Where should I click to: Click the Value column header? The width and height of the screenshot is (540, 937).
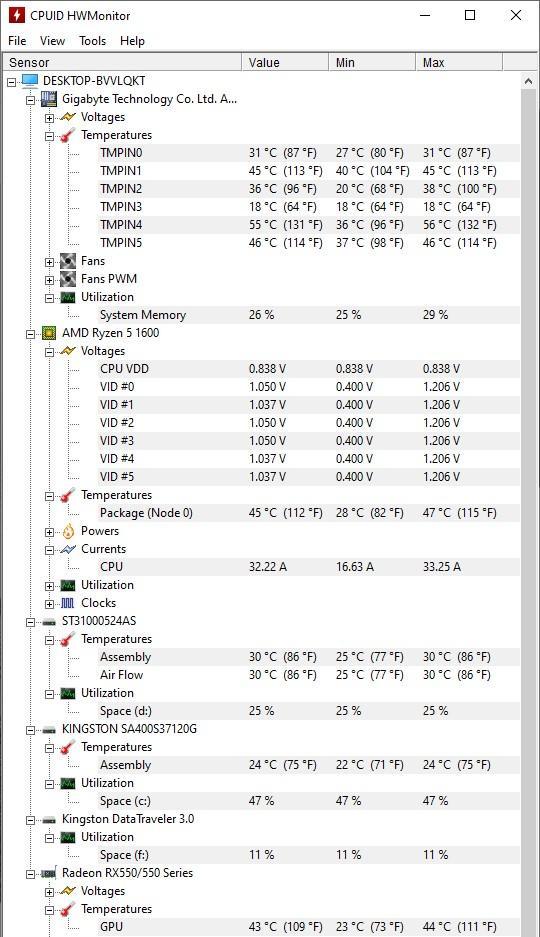click(x=285, y=62)
